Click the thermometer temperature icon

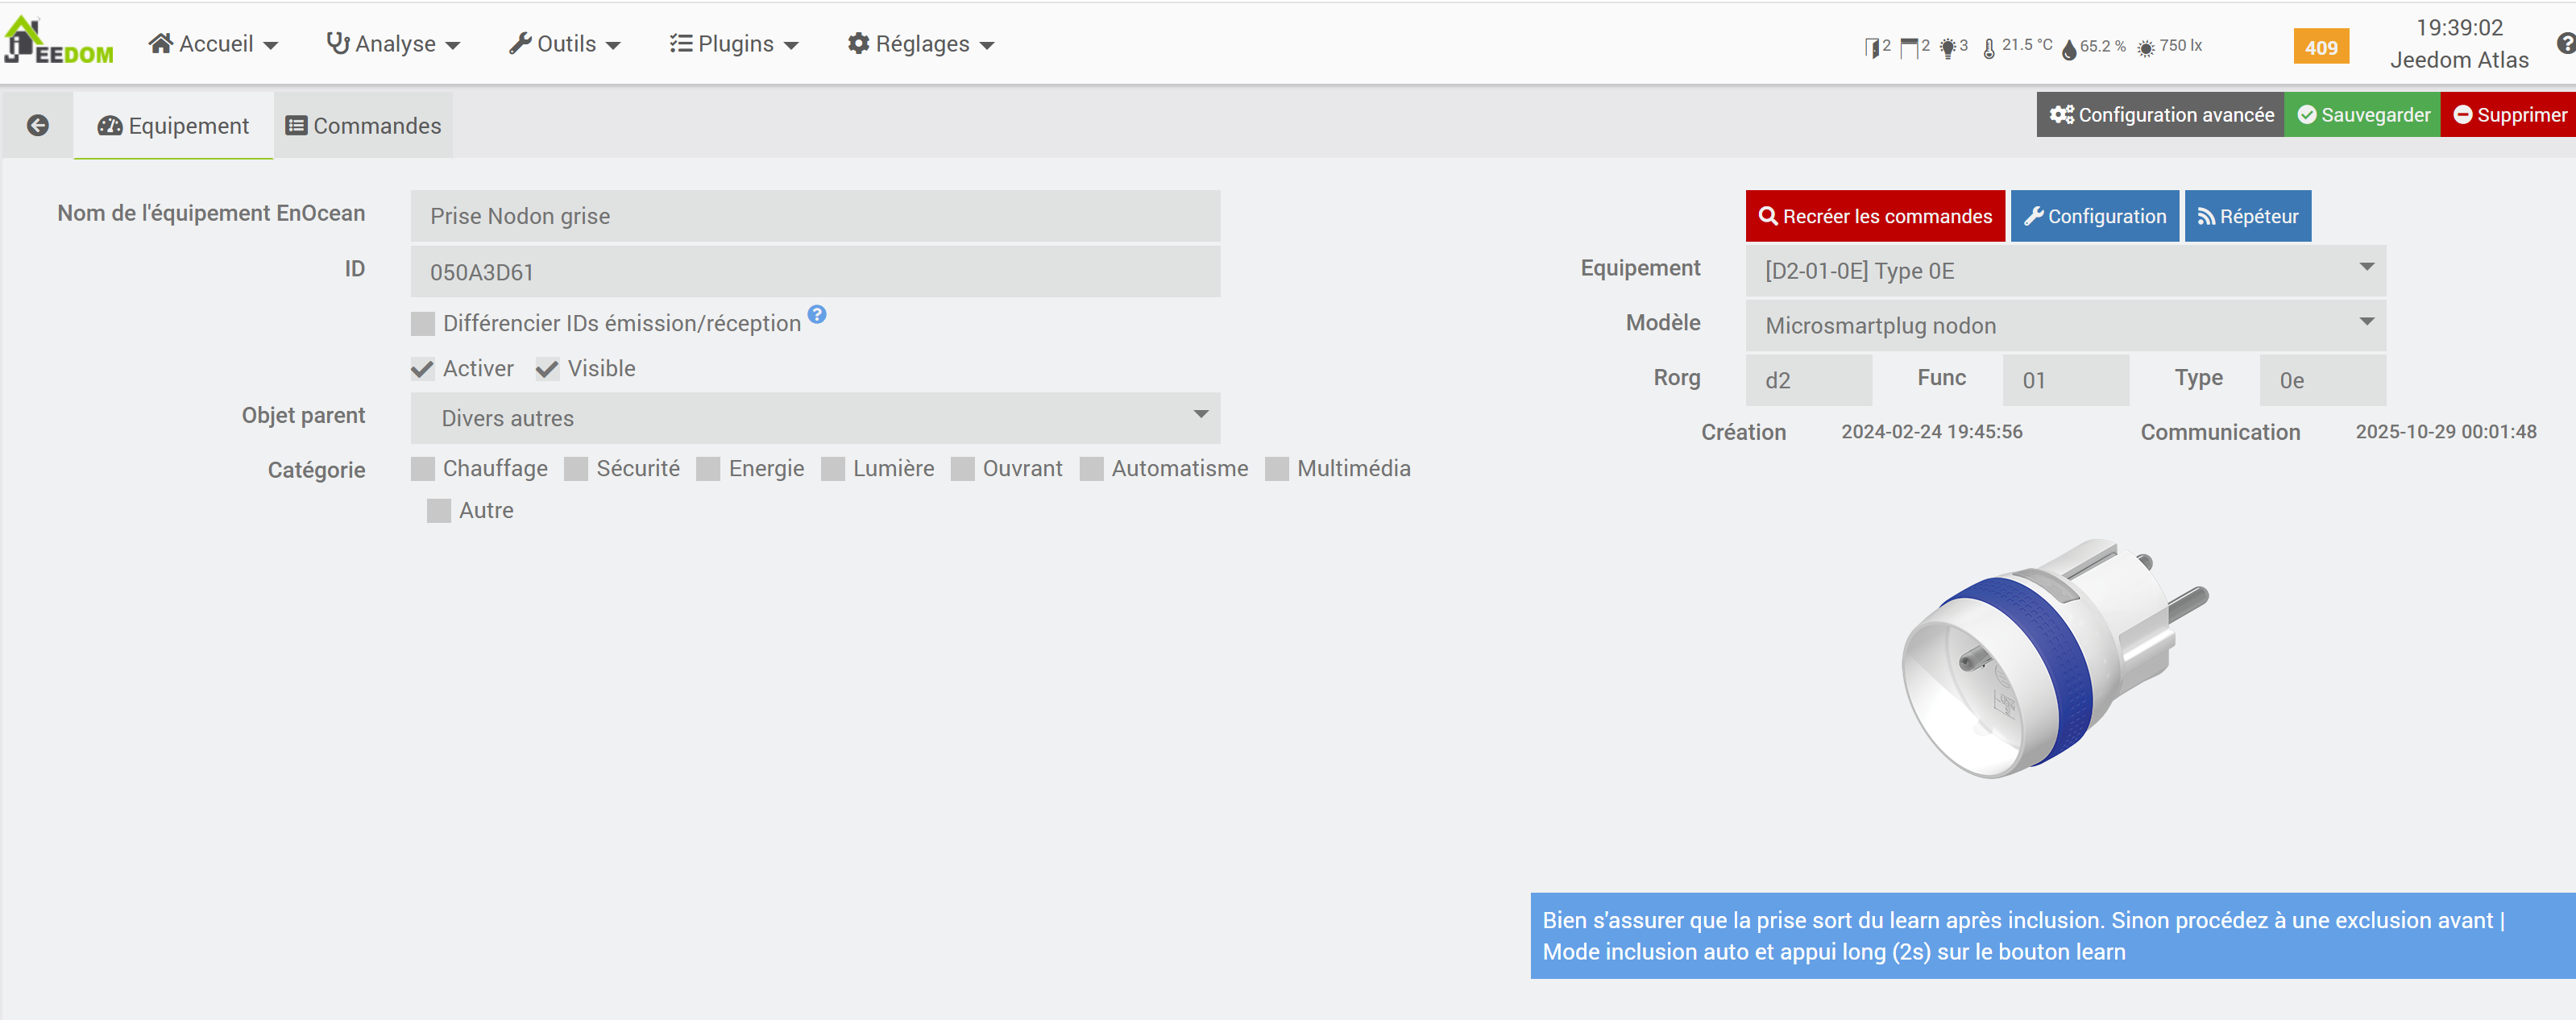1989,47
